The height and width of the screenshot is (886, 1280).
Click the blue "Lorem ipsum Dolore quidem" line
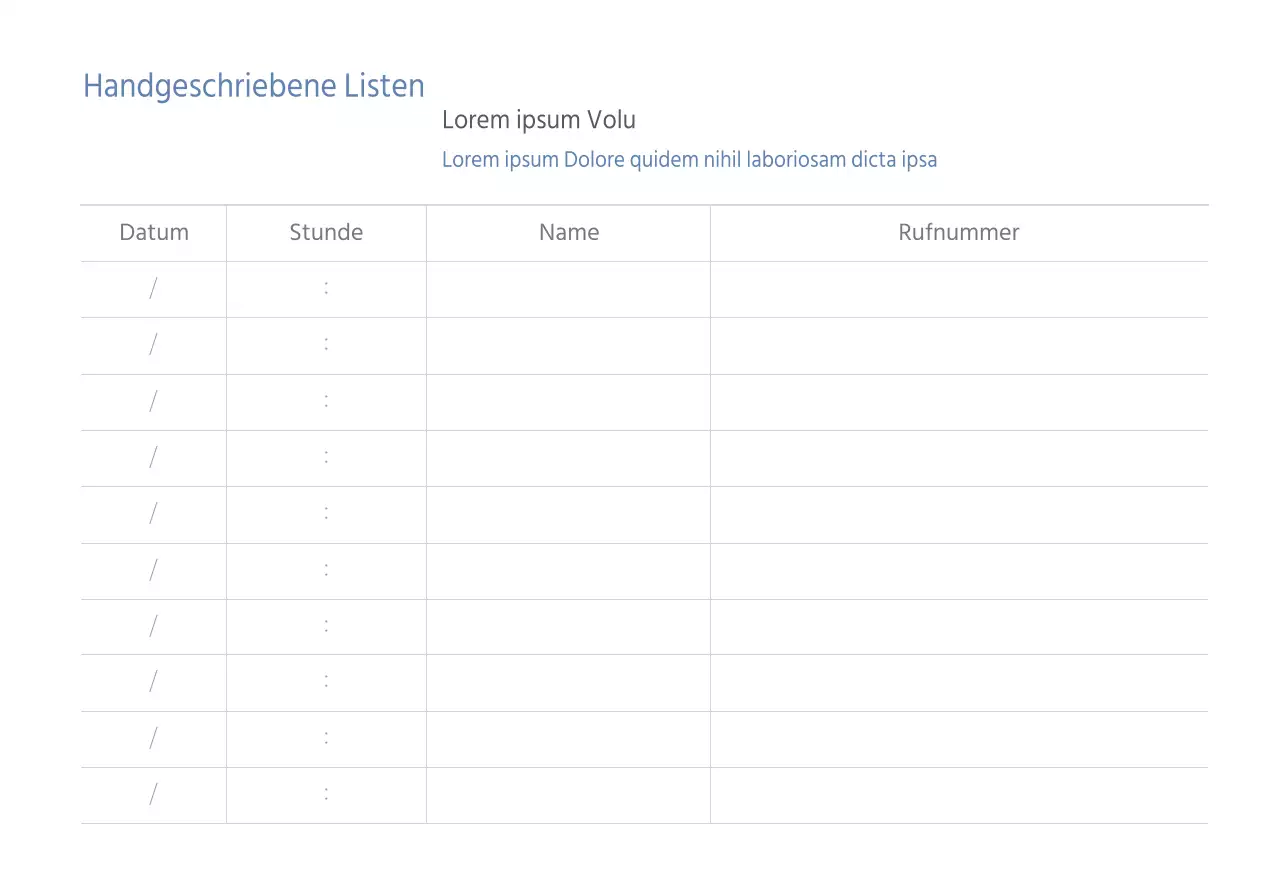pos(689,160)
